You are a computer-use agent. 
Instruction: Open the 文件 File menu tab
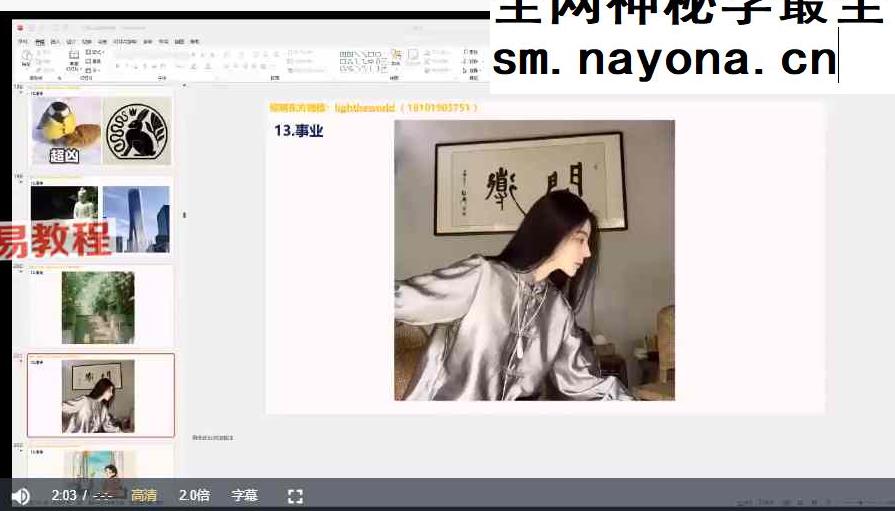coord(23,42)
